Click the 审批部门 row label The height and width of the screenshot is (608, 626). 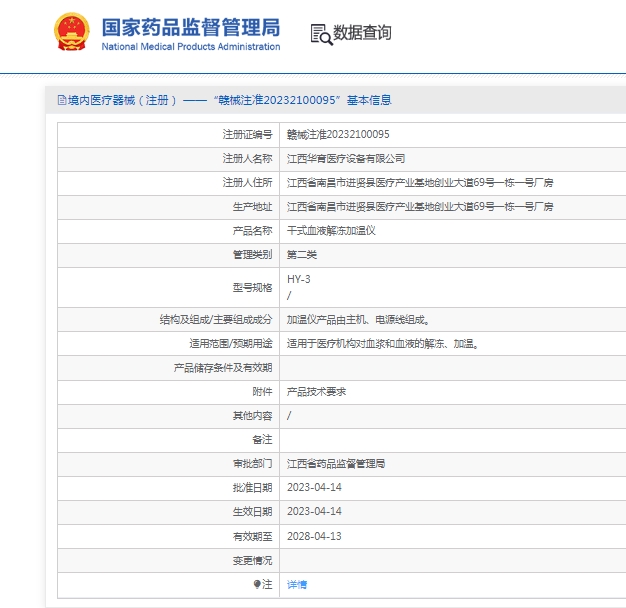click(x=252, y=463)
